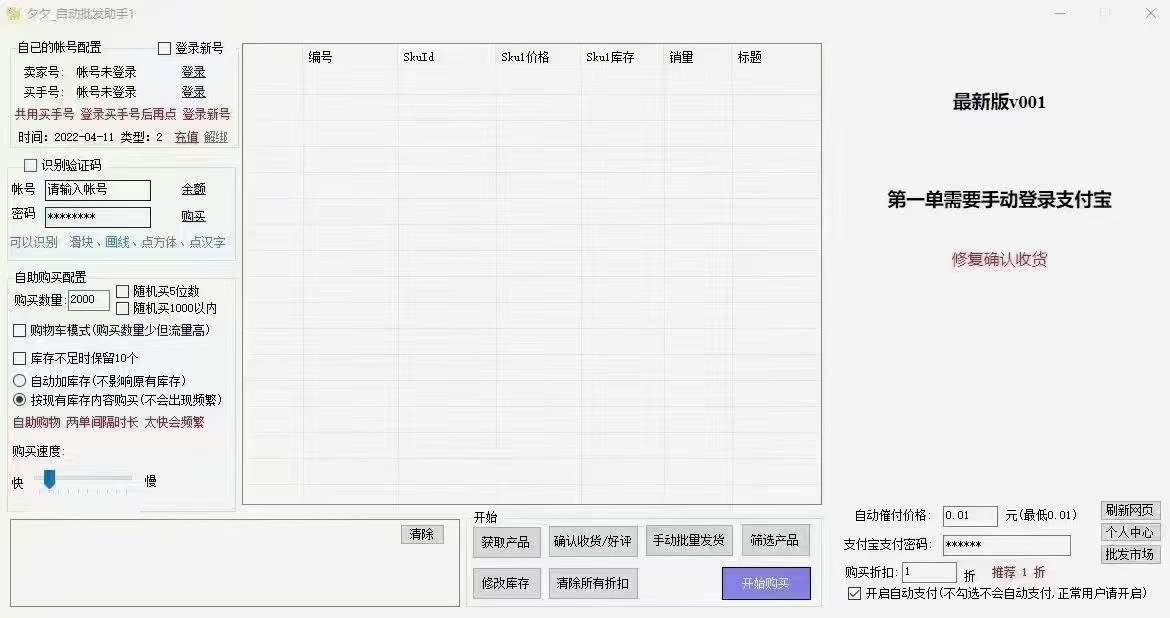
Task: Click the 充值 recharge link
Action: [187, 135]
